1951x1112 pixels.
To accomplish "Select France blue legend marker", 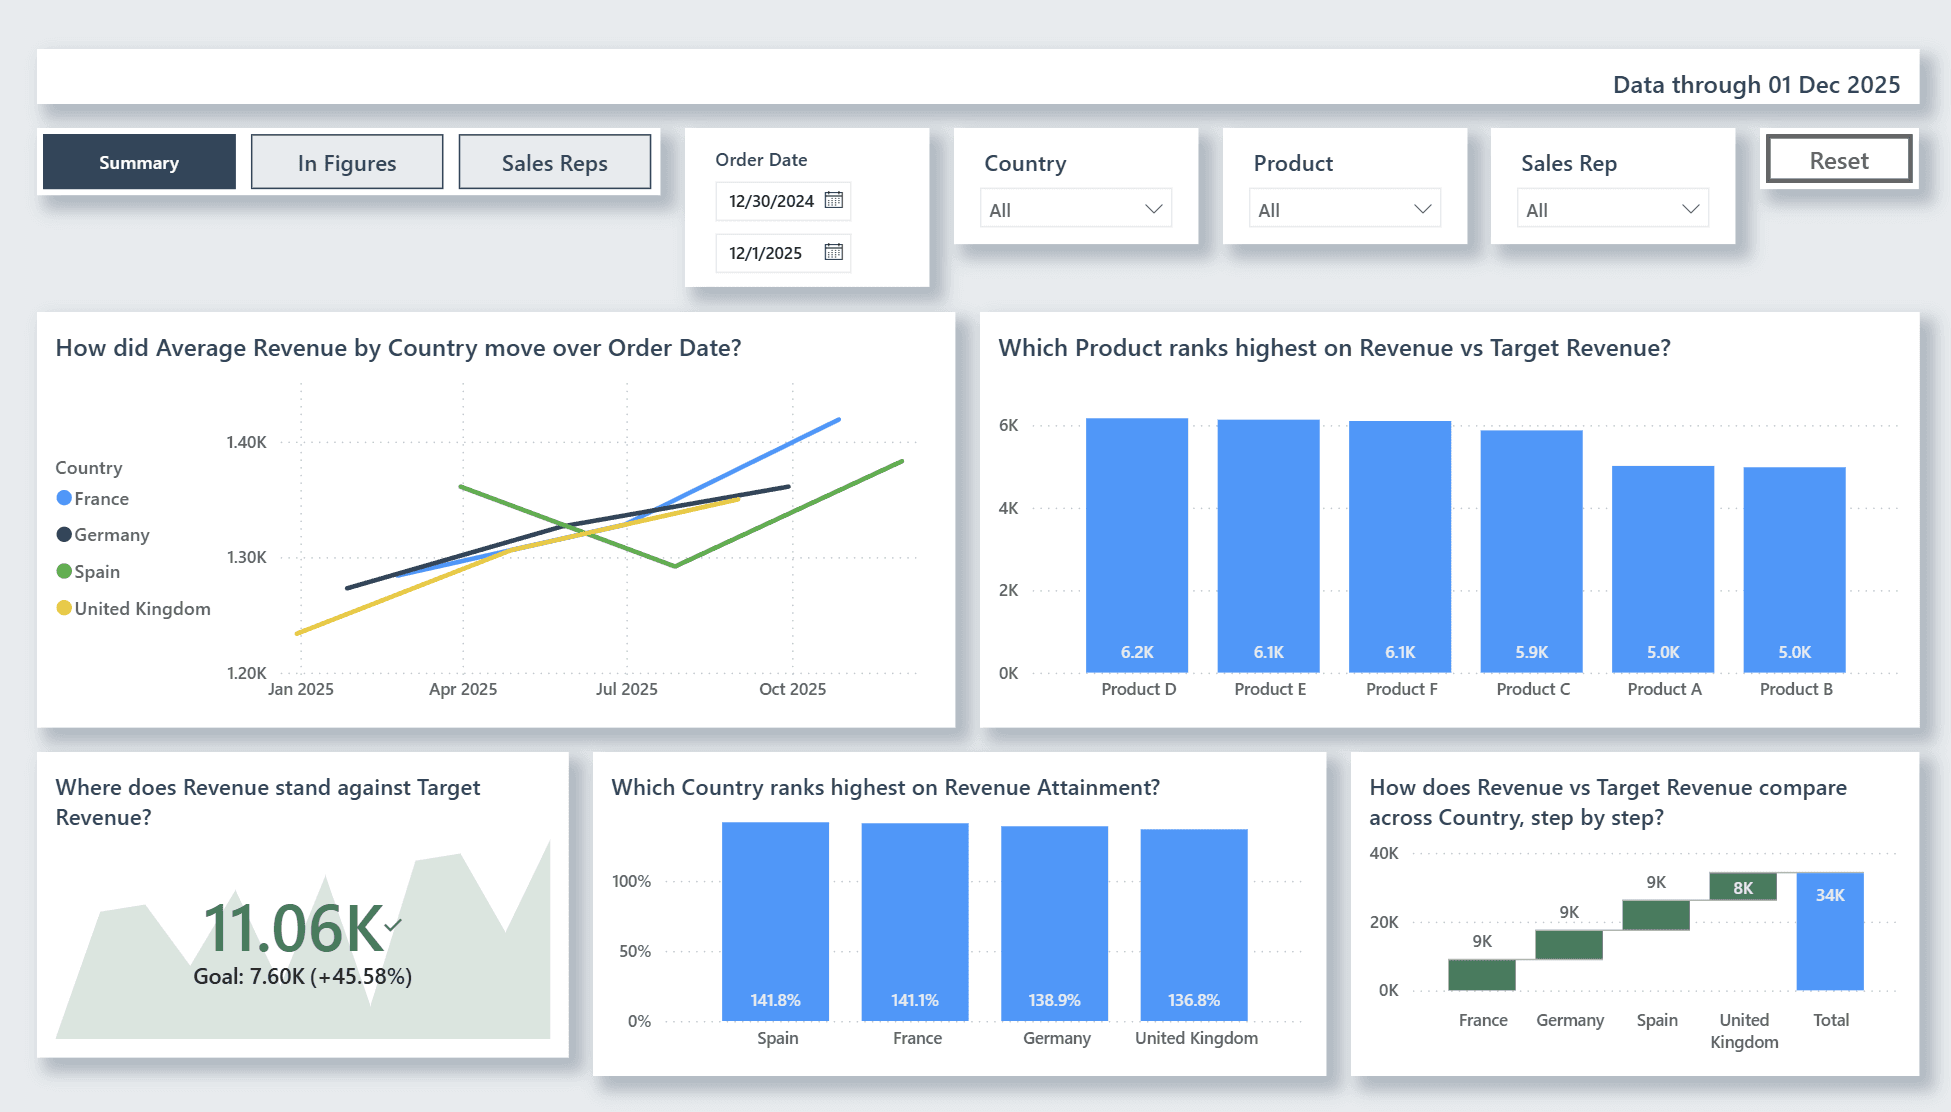I will click(x=64, y=498).
